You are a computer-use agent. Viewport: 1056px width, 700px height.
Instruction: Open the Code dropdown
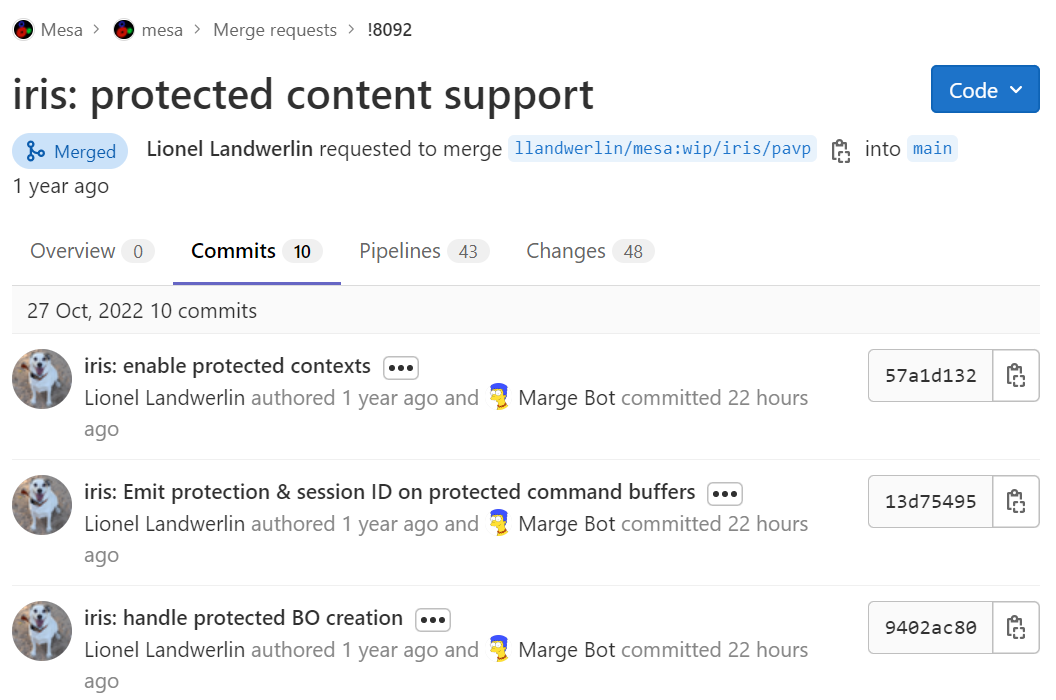click(984, 89)
